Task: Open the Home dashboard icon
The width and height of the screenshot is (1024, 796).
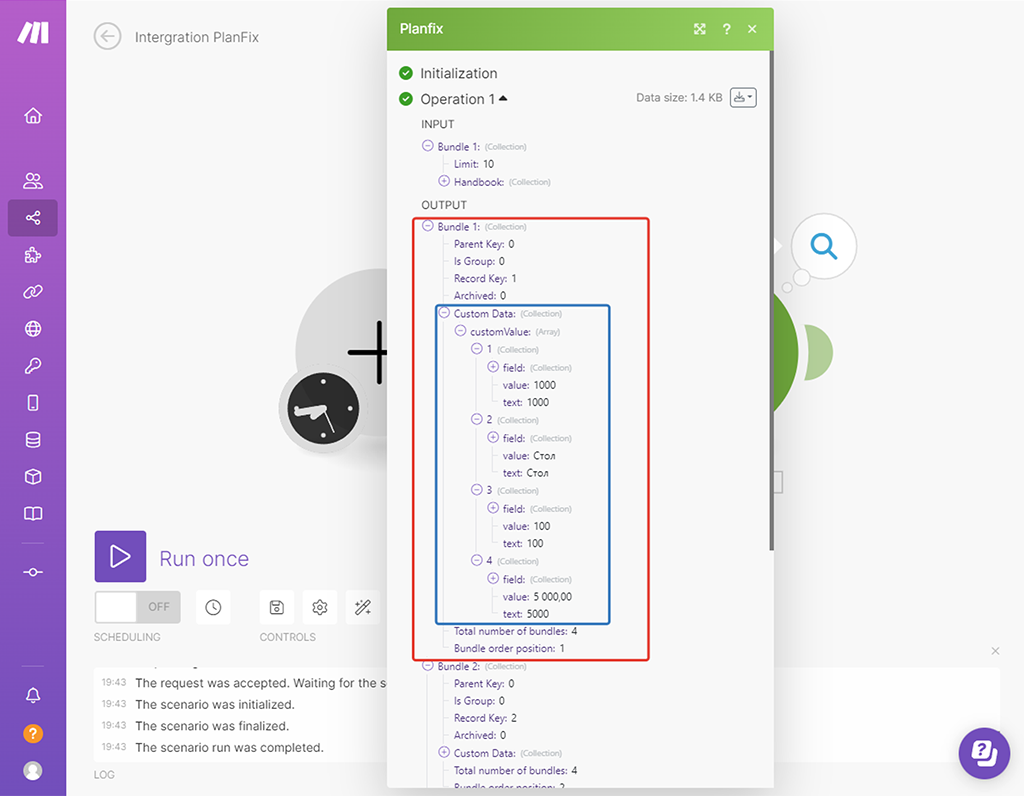Action: click(x=33, y=116)
